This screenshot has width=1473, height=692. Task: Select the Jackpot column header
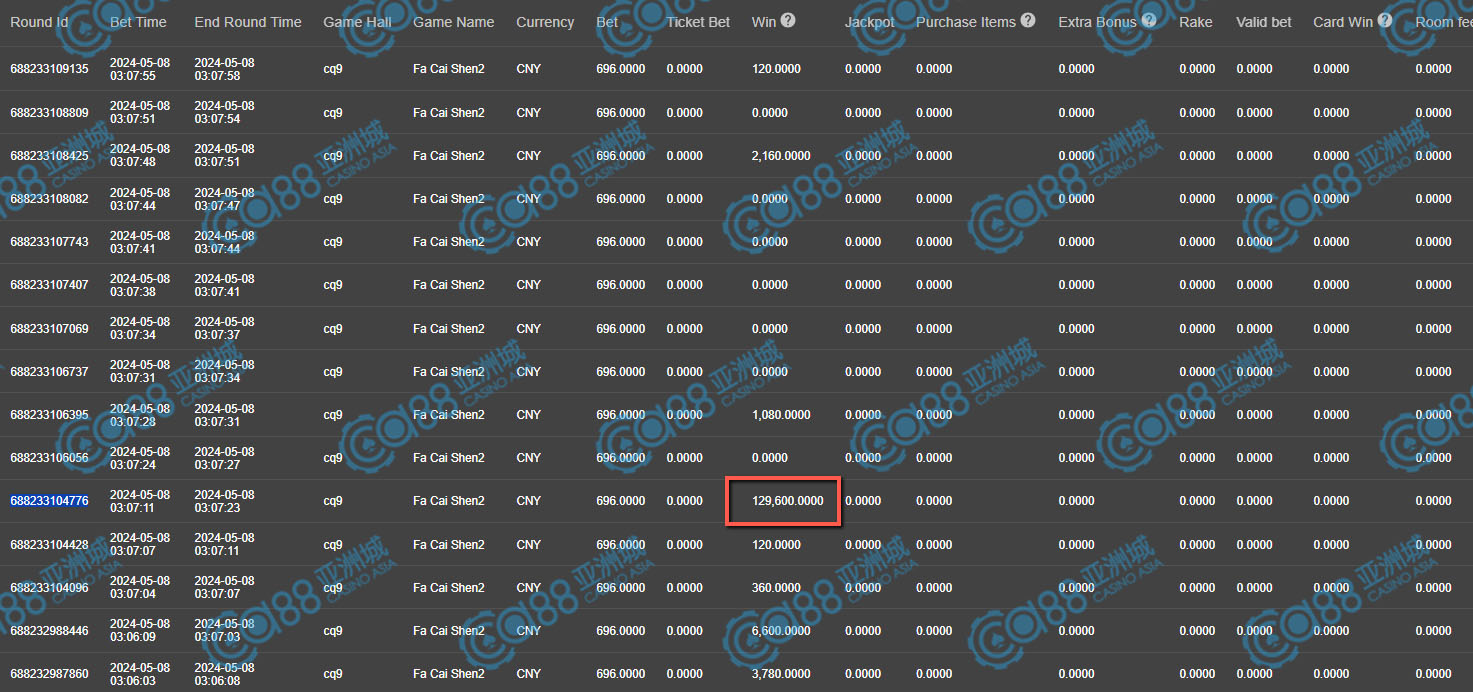[869, 22]
